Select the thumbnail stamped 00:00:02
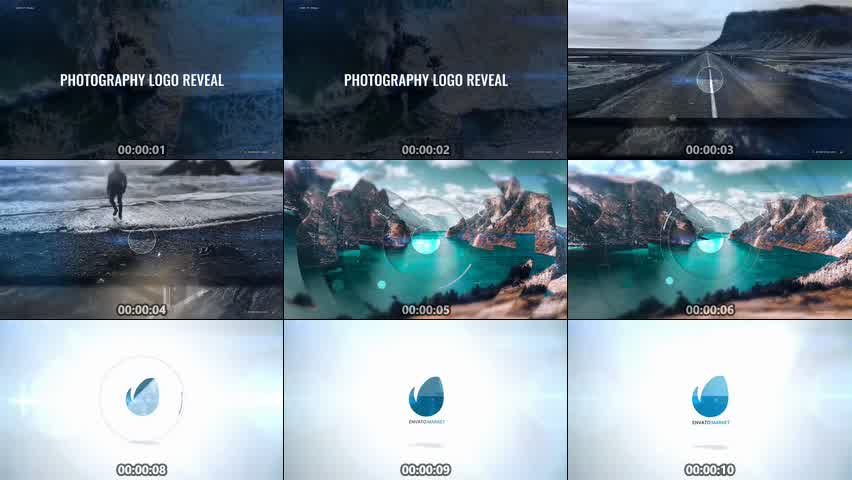Viewport: 852px width, 480px height. 425,79
